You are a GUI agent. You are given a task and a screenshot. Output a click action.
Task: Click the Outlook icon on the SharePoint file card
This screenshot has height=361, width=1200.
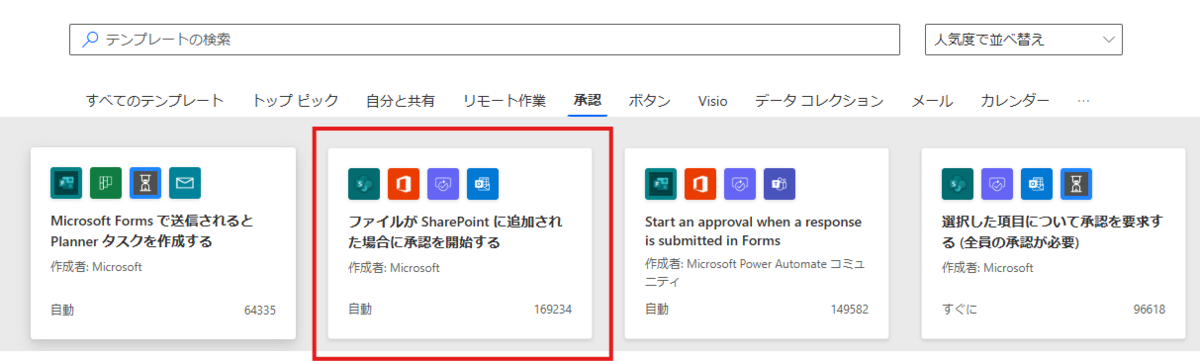[483, 184]
